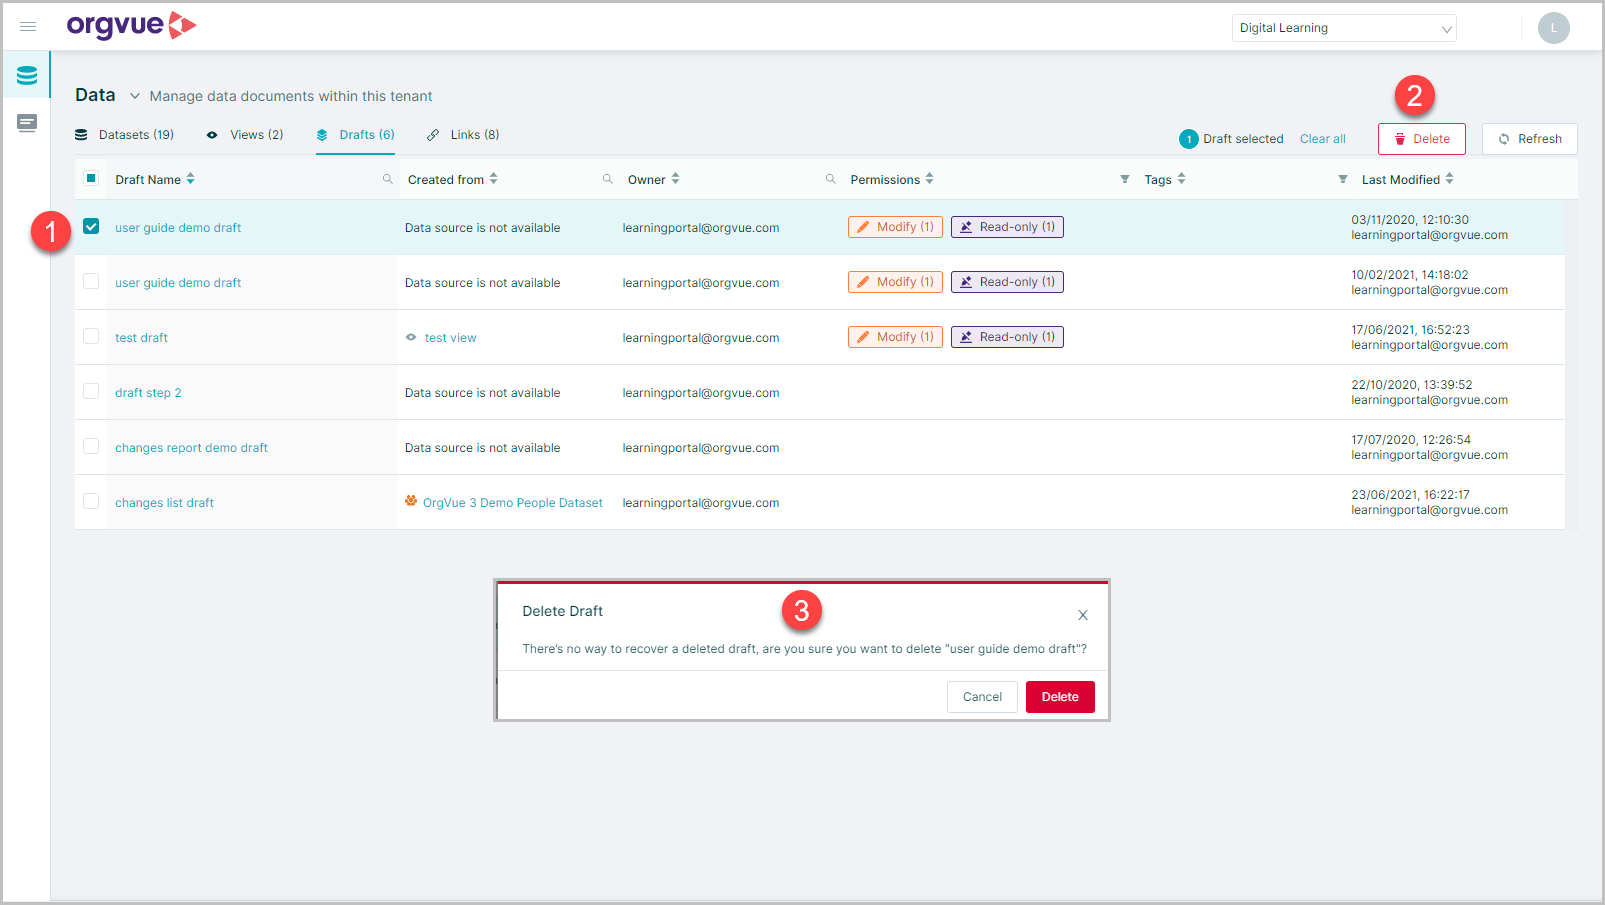Open OrgVue 3 Demo People Dataset link

pyautogui.click(x=512, y=503)
